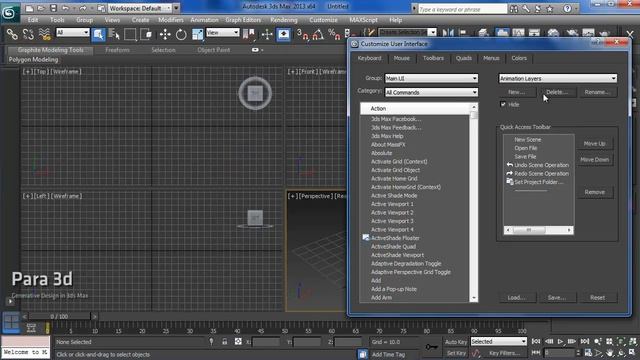Click the Save File floppy icon

53,8
